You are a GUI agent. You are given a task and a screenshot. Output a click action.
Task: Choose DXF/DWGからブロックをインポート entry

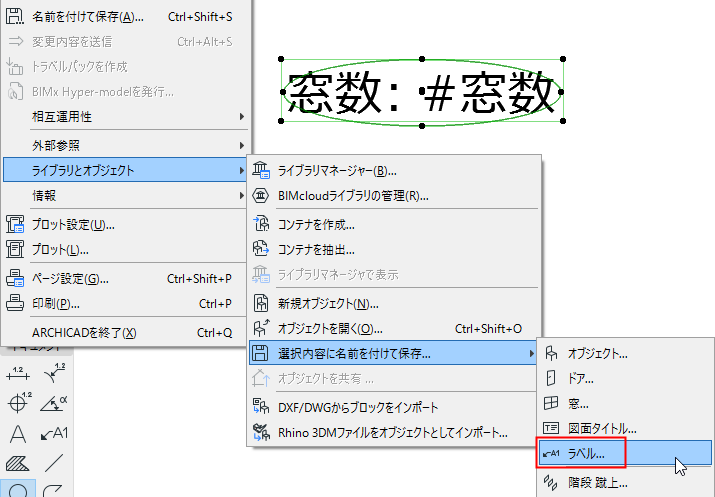(x=394, y=407)
